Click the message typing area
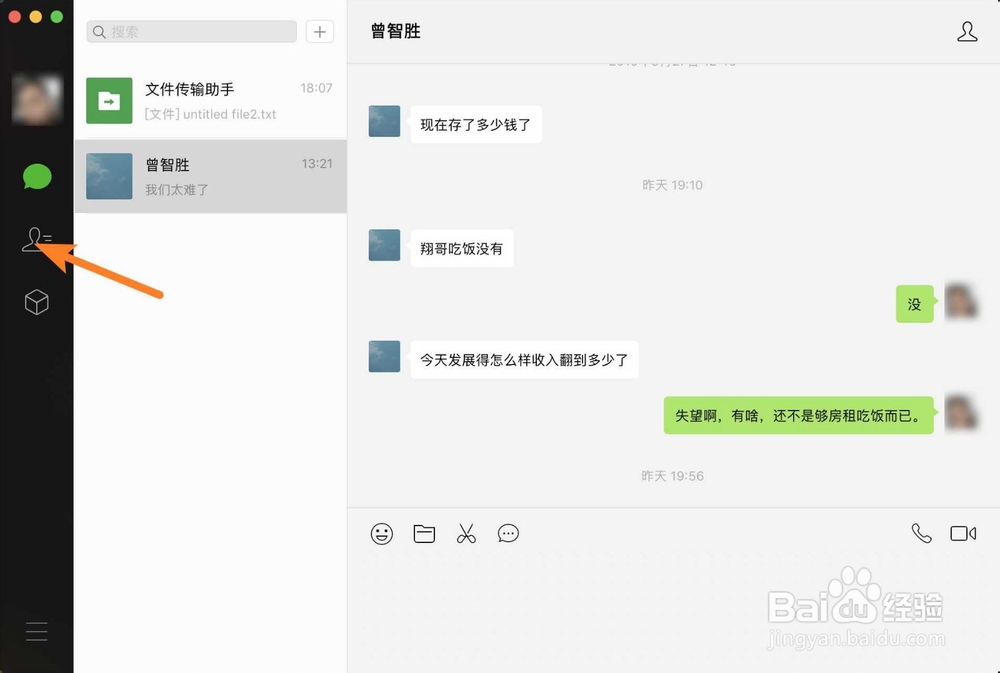The image size is (1000, 673). [670, 600]
